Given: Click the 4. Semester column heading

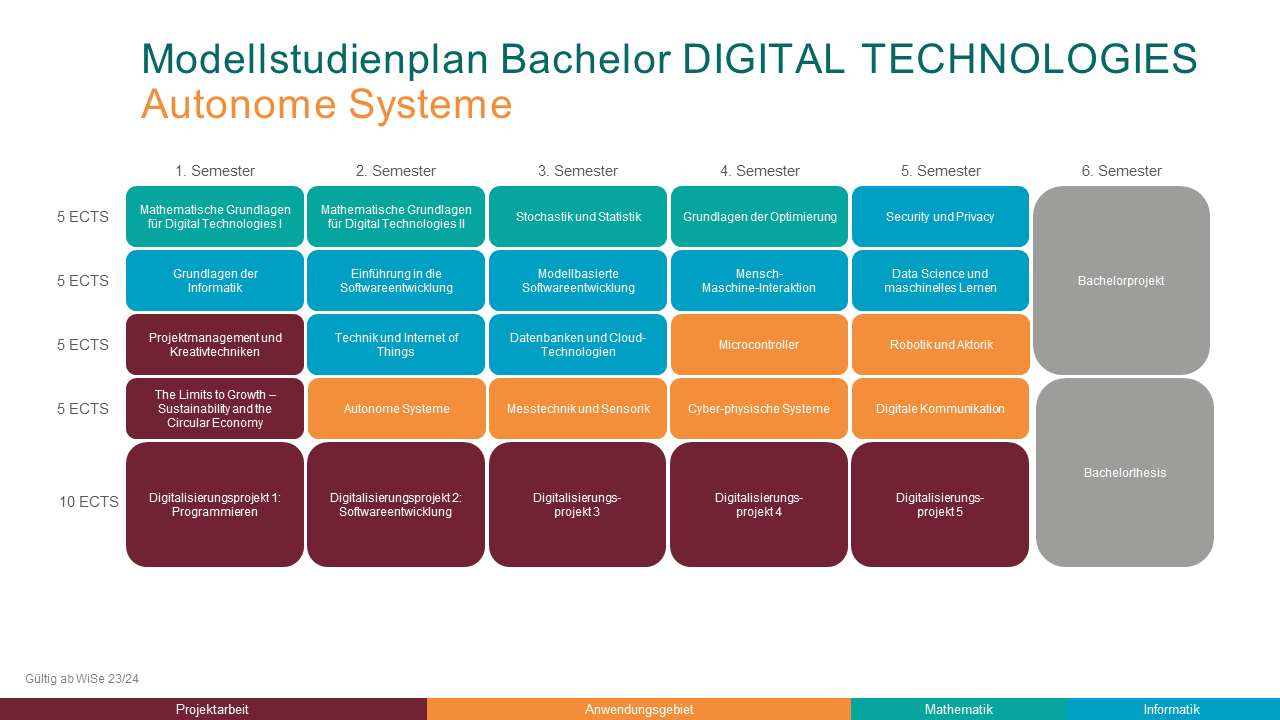Looking at the screenshot, I should [760, 171].
